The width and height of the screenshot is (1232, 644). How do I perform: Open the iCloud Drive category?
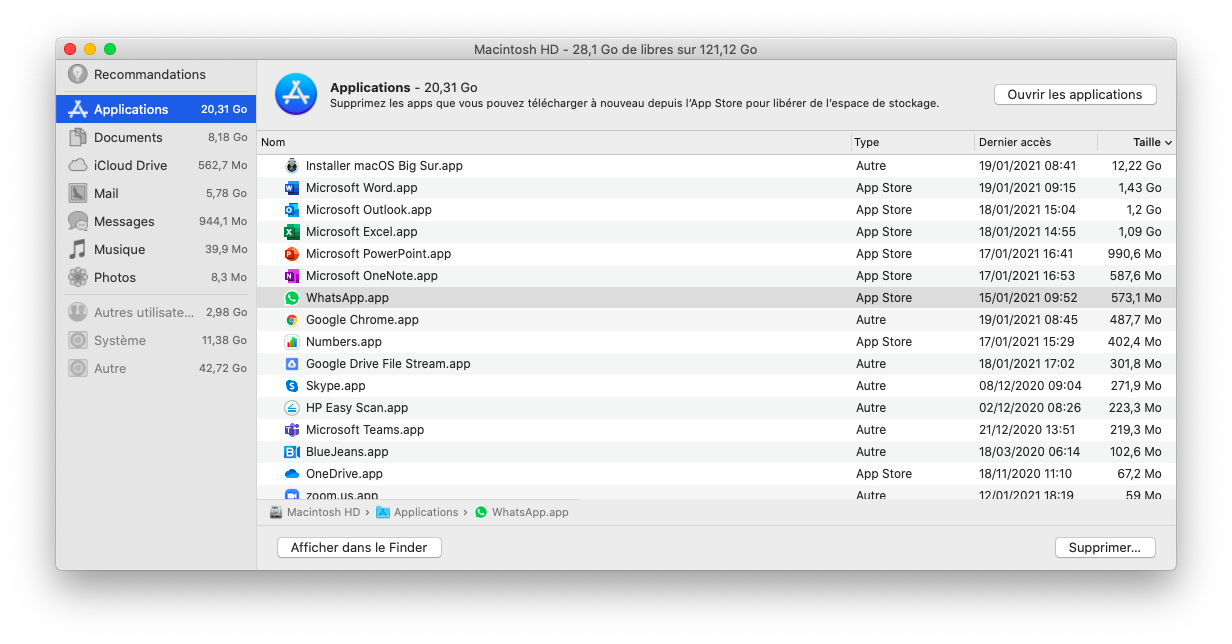pos(156,165)
